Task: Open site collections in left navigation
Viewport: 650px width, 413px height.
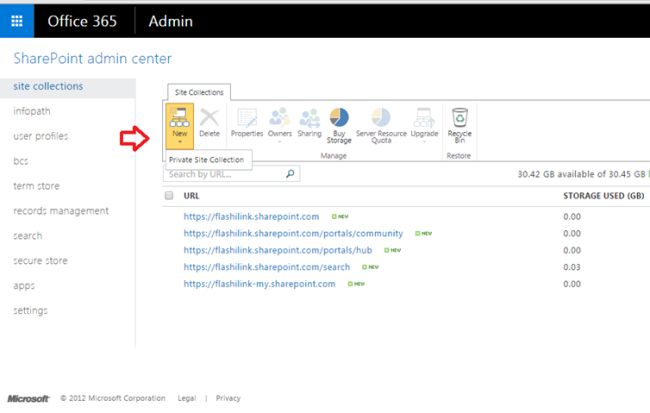Action: pyautogui.click(x=48, y=86)
